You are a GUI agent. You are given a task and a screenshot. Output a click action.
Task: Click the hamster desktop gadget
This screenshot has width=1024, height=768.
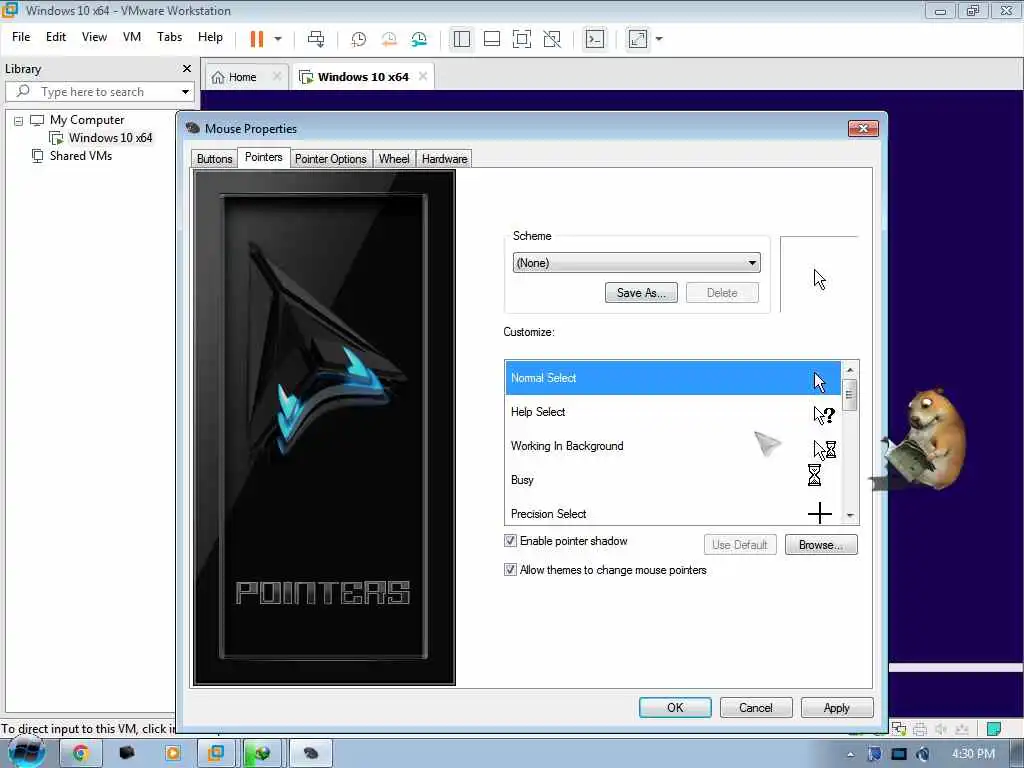[921, 439]
